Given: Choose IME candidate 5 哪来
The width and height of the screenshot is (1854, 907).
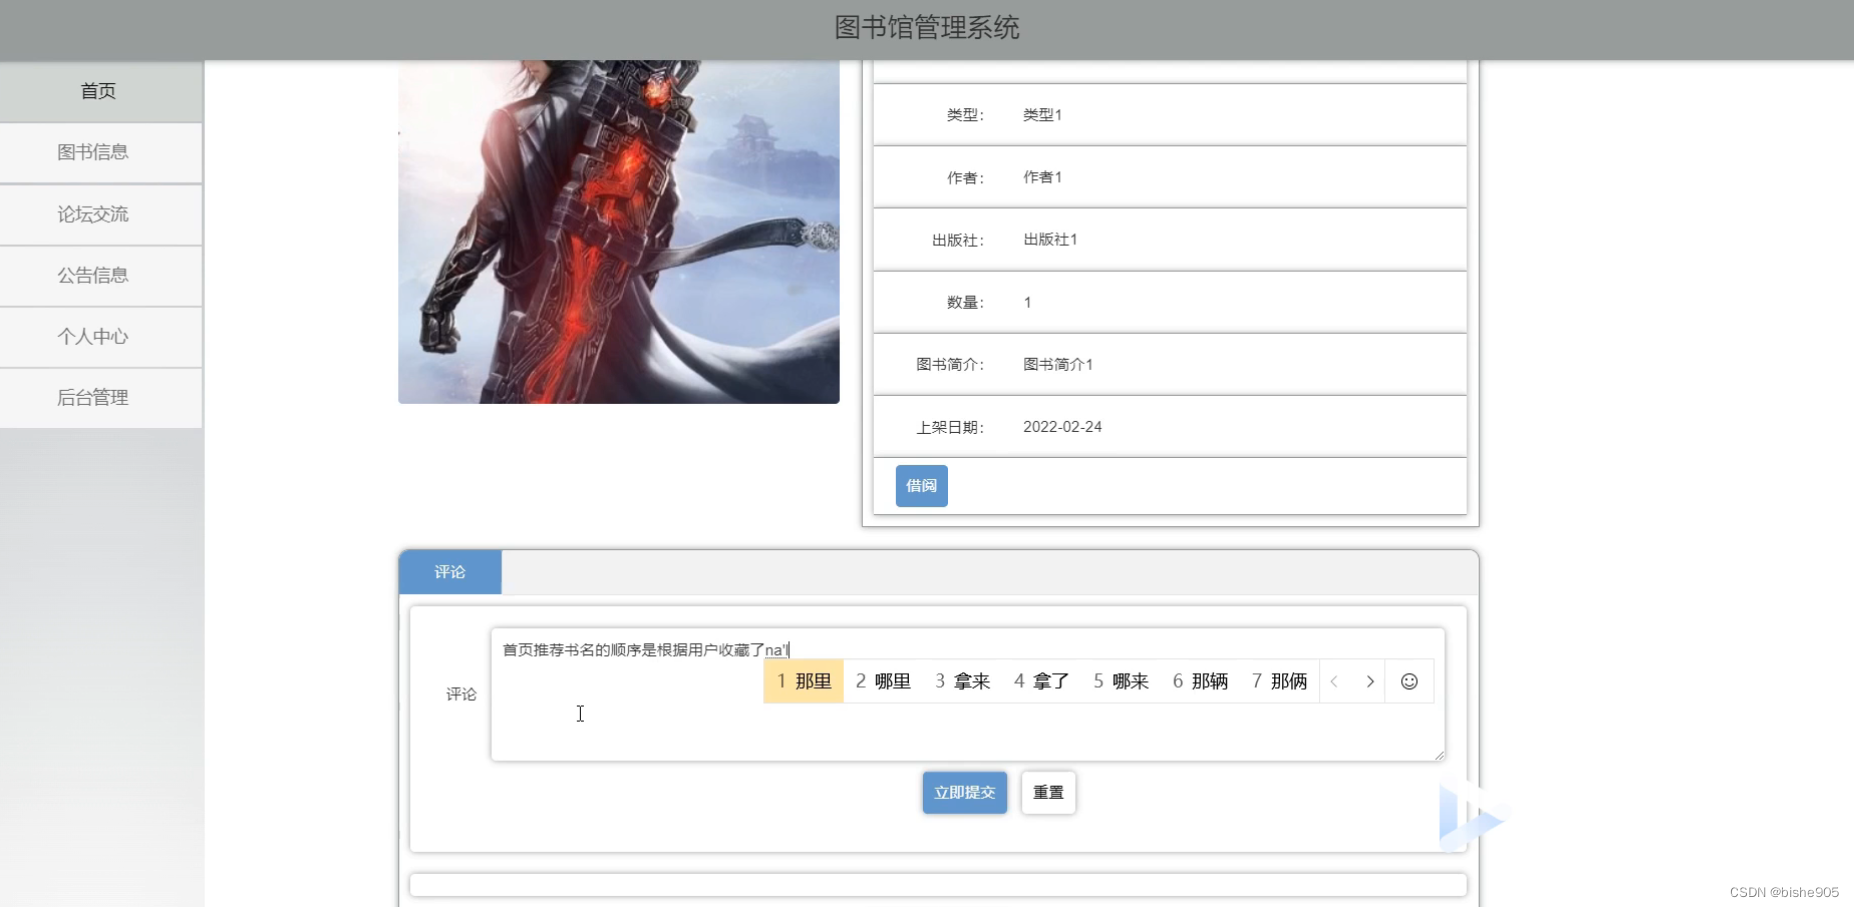Looking at the screenshot, I should coord(1120,681).
